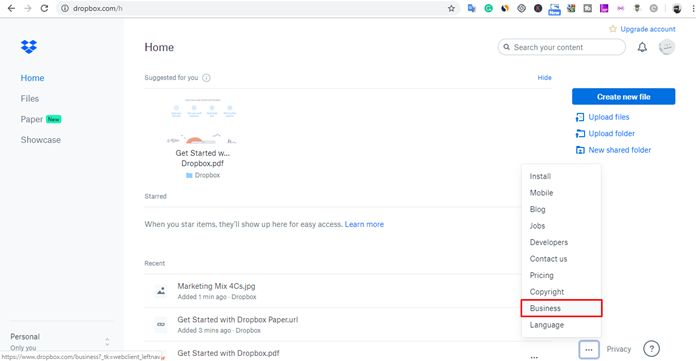Open row options dots for Get Started with Dropbox.pdf

coord(534,357)
